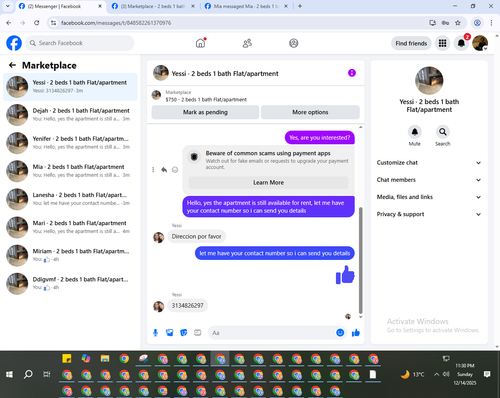Click the chat scroll down arrow
Image resolution: width=500 pixels, height=398 pixels.
(x=360, y=317)
